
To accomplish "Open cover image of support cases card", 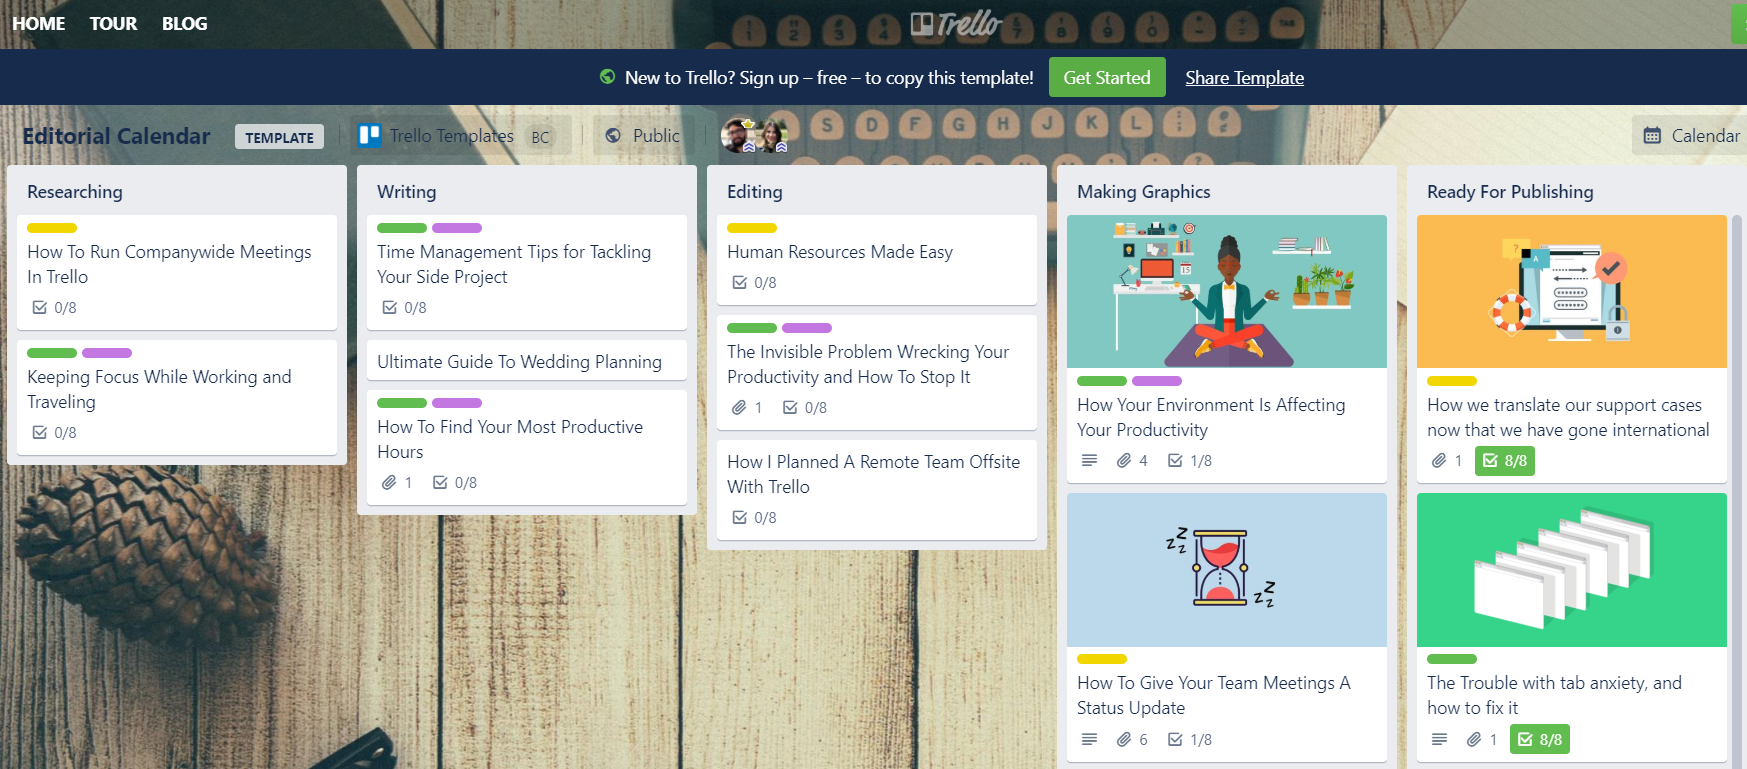I will pos(1572,291).
